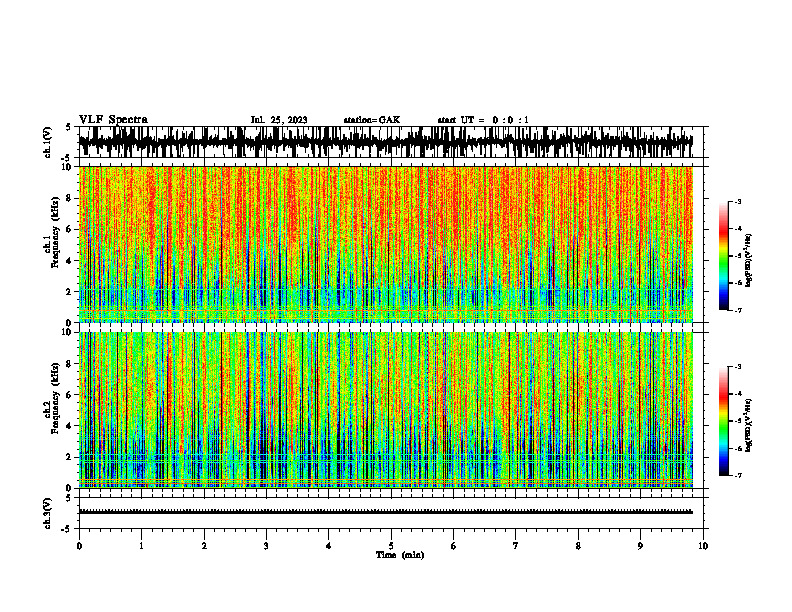Click the ch.2 spectrogram color bar
Screen dimensions: 792x612
[724, 421]
